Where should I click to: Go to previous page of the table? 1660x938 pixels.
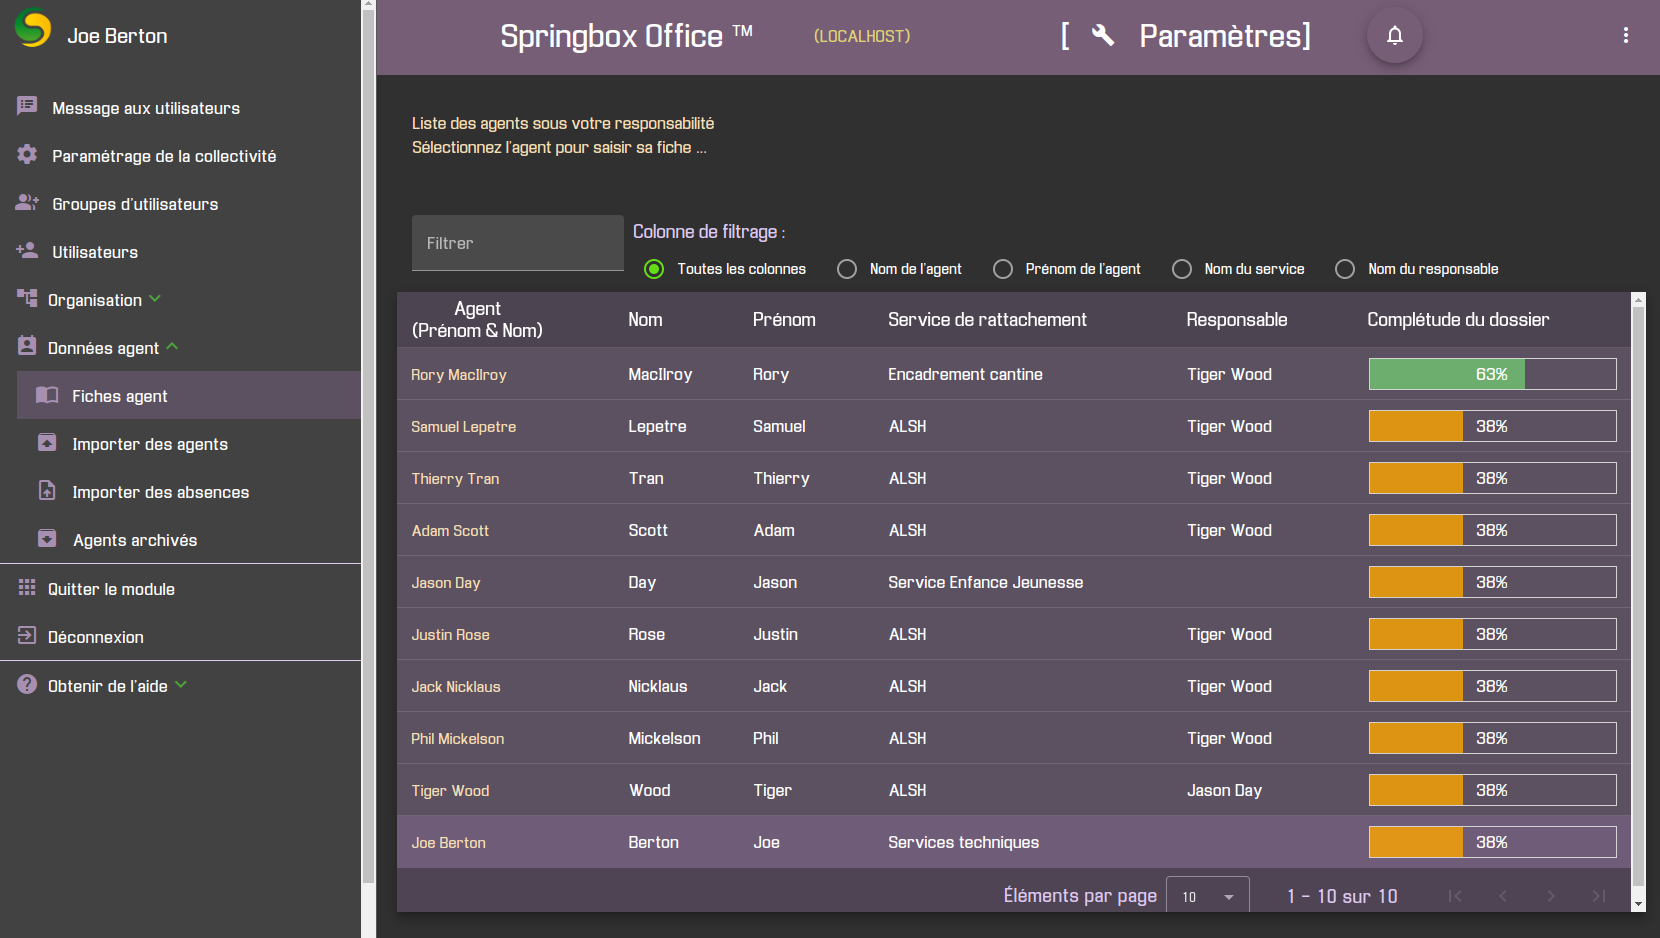1503,896
